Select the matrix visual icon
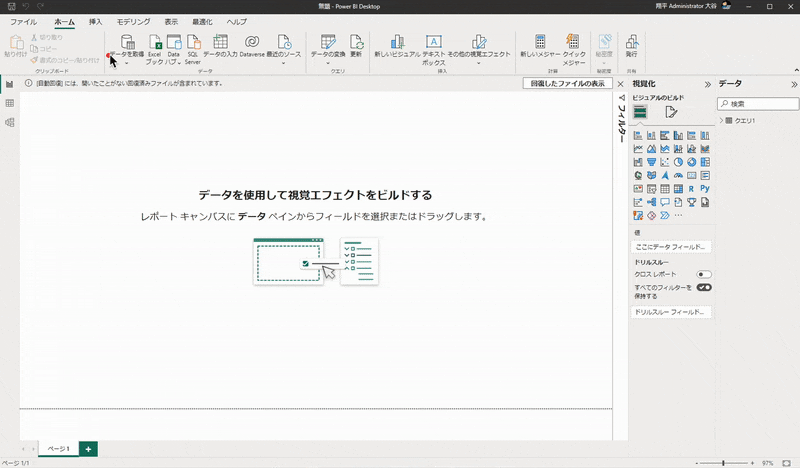This screenshot has height=468, width=800. [678, 189]
